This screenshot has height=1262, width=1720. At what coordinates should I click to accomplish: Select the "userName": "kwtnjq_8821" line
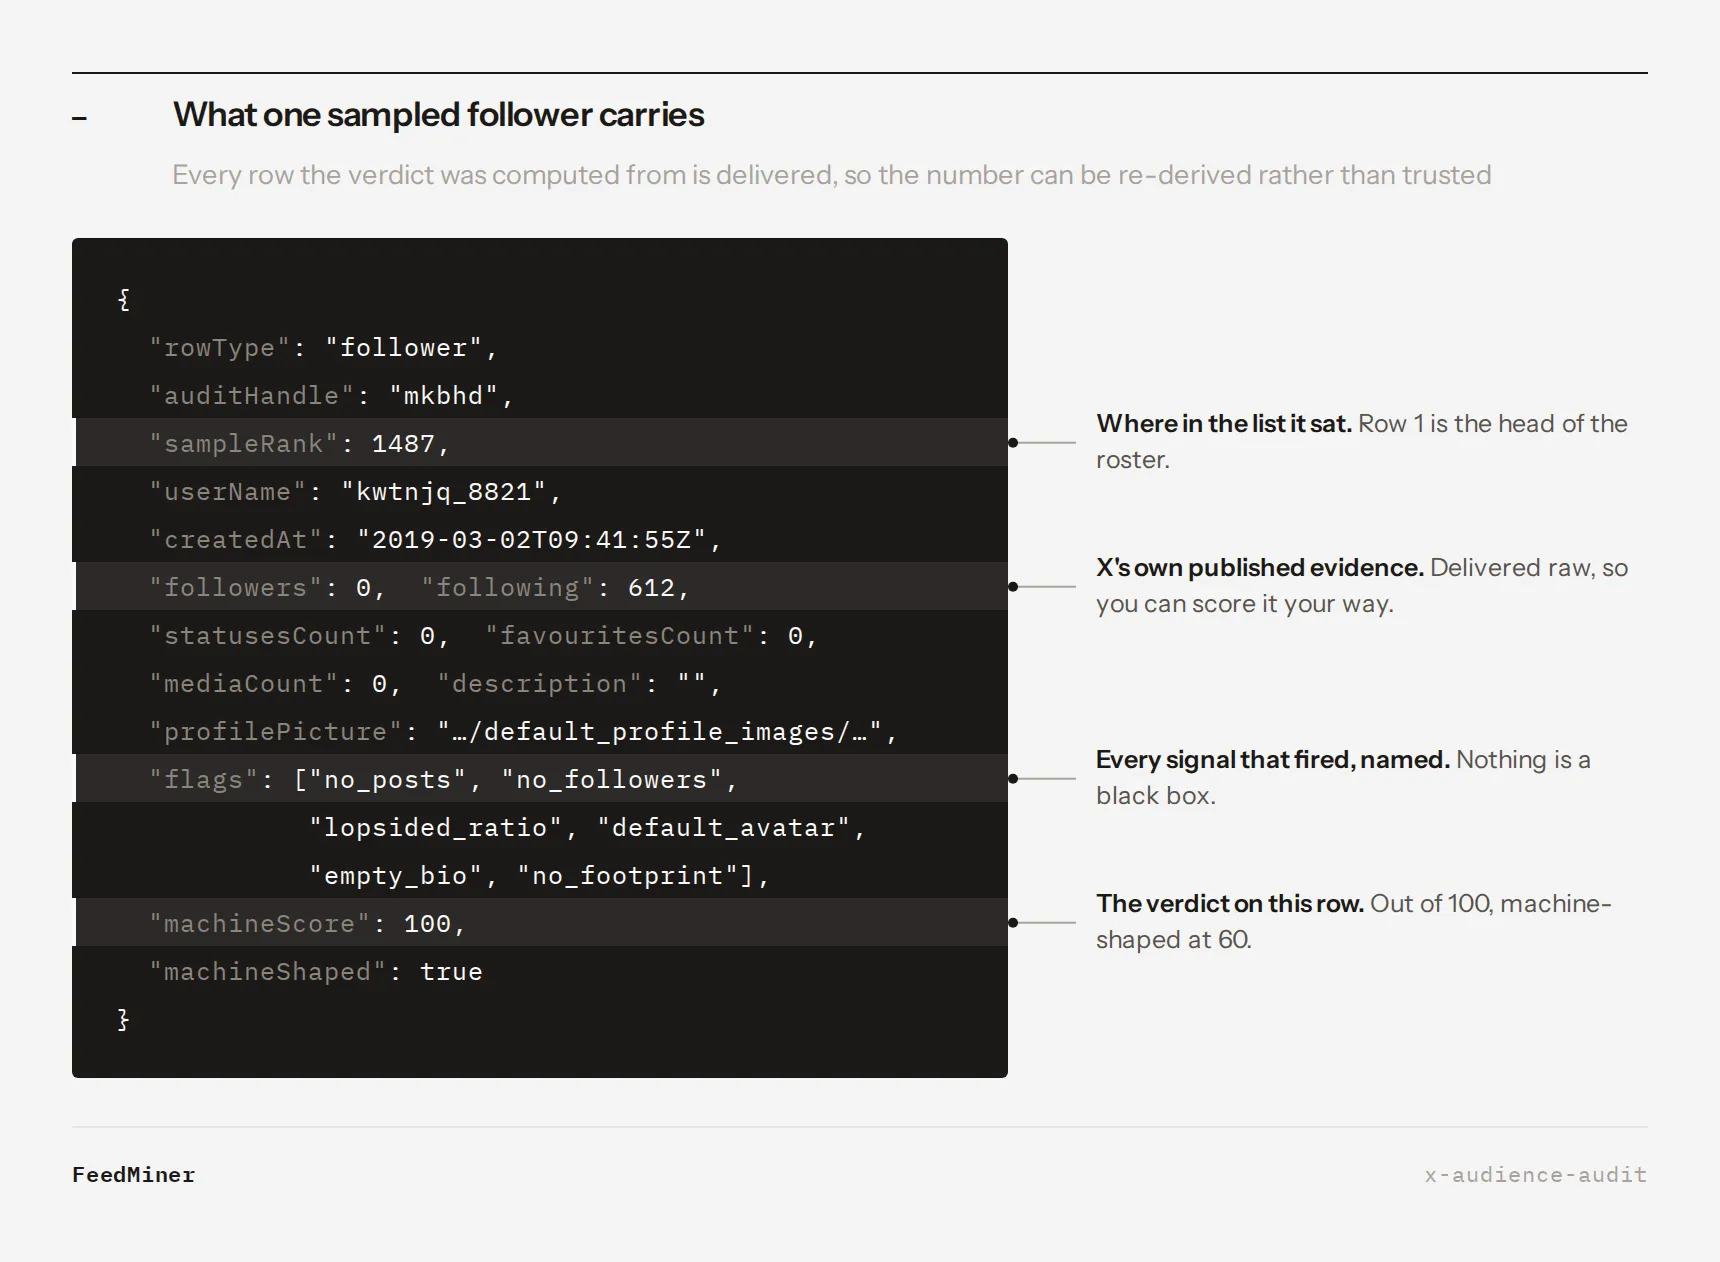[355, 491]
